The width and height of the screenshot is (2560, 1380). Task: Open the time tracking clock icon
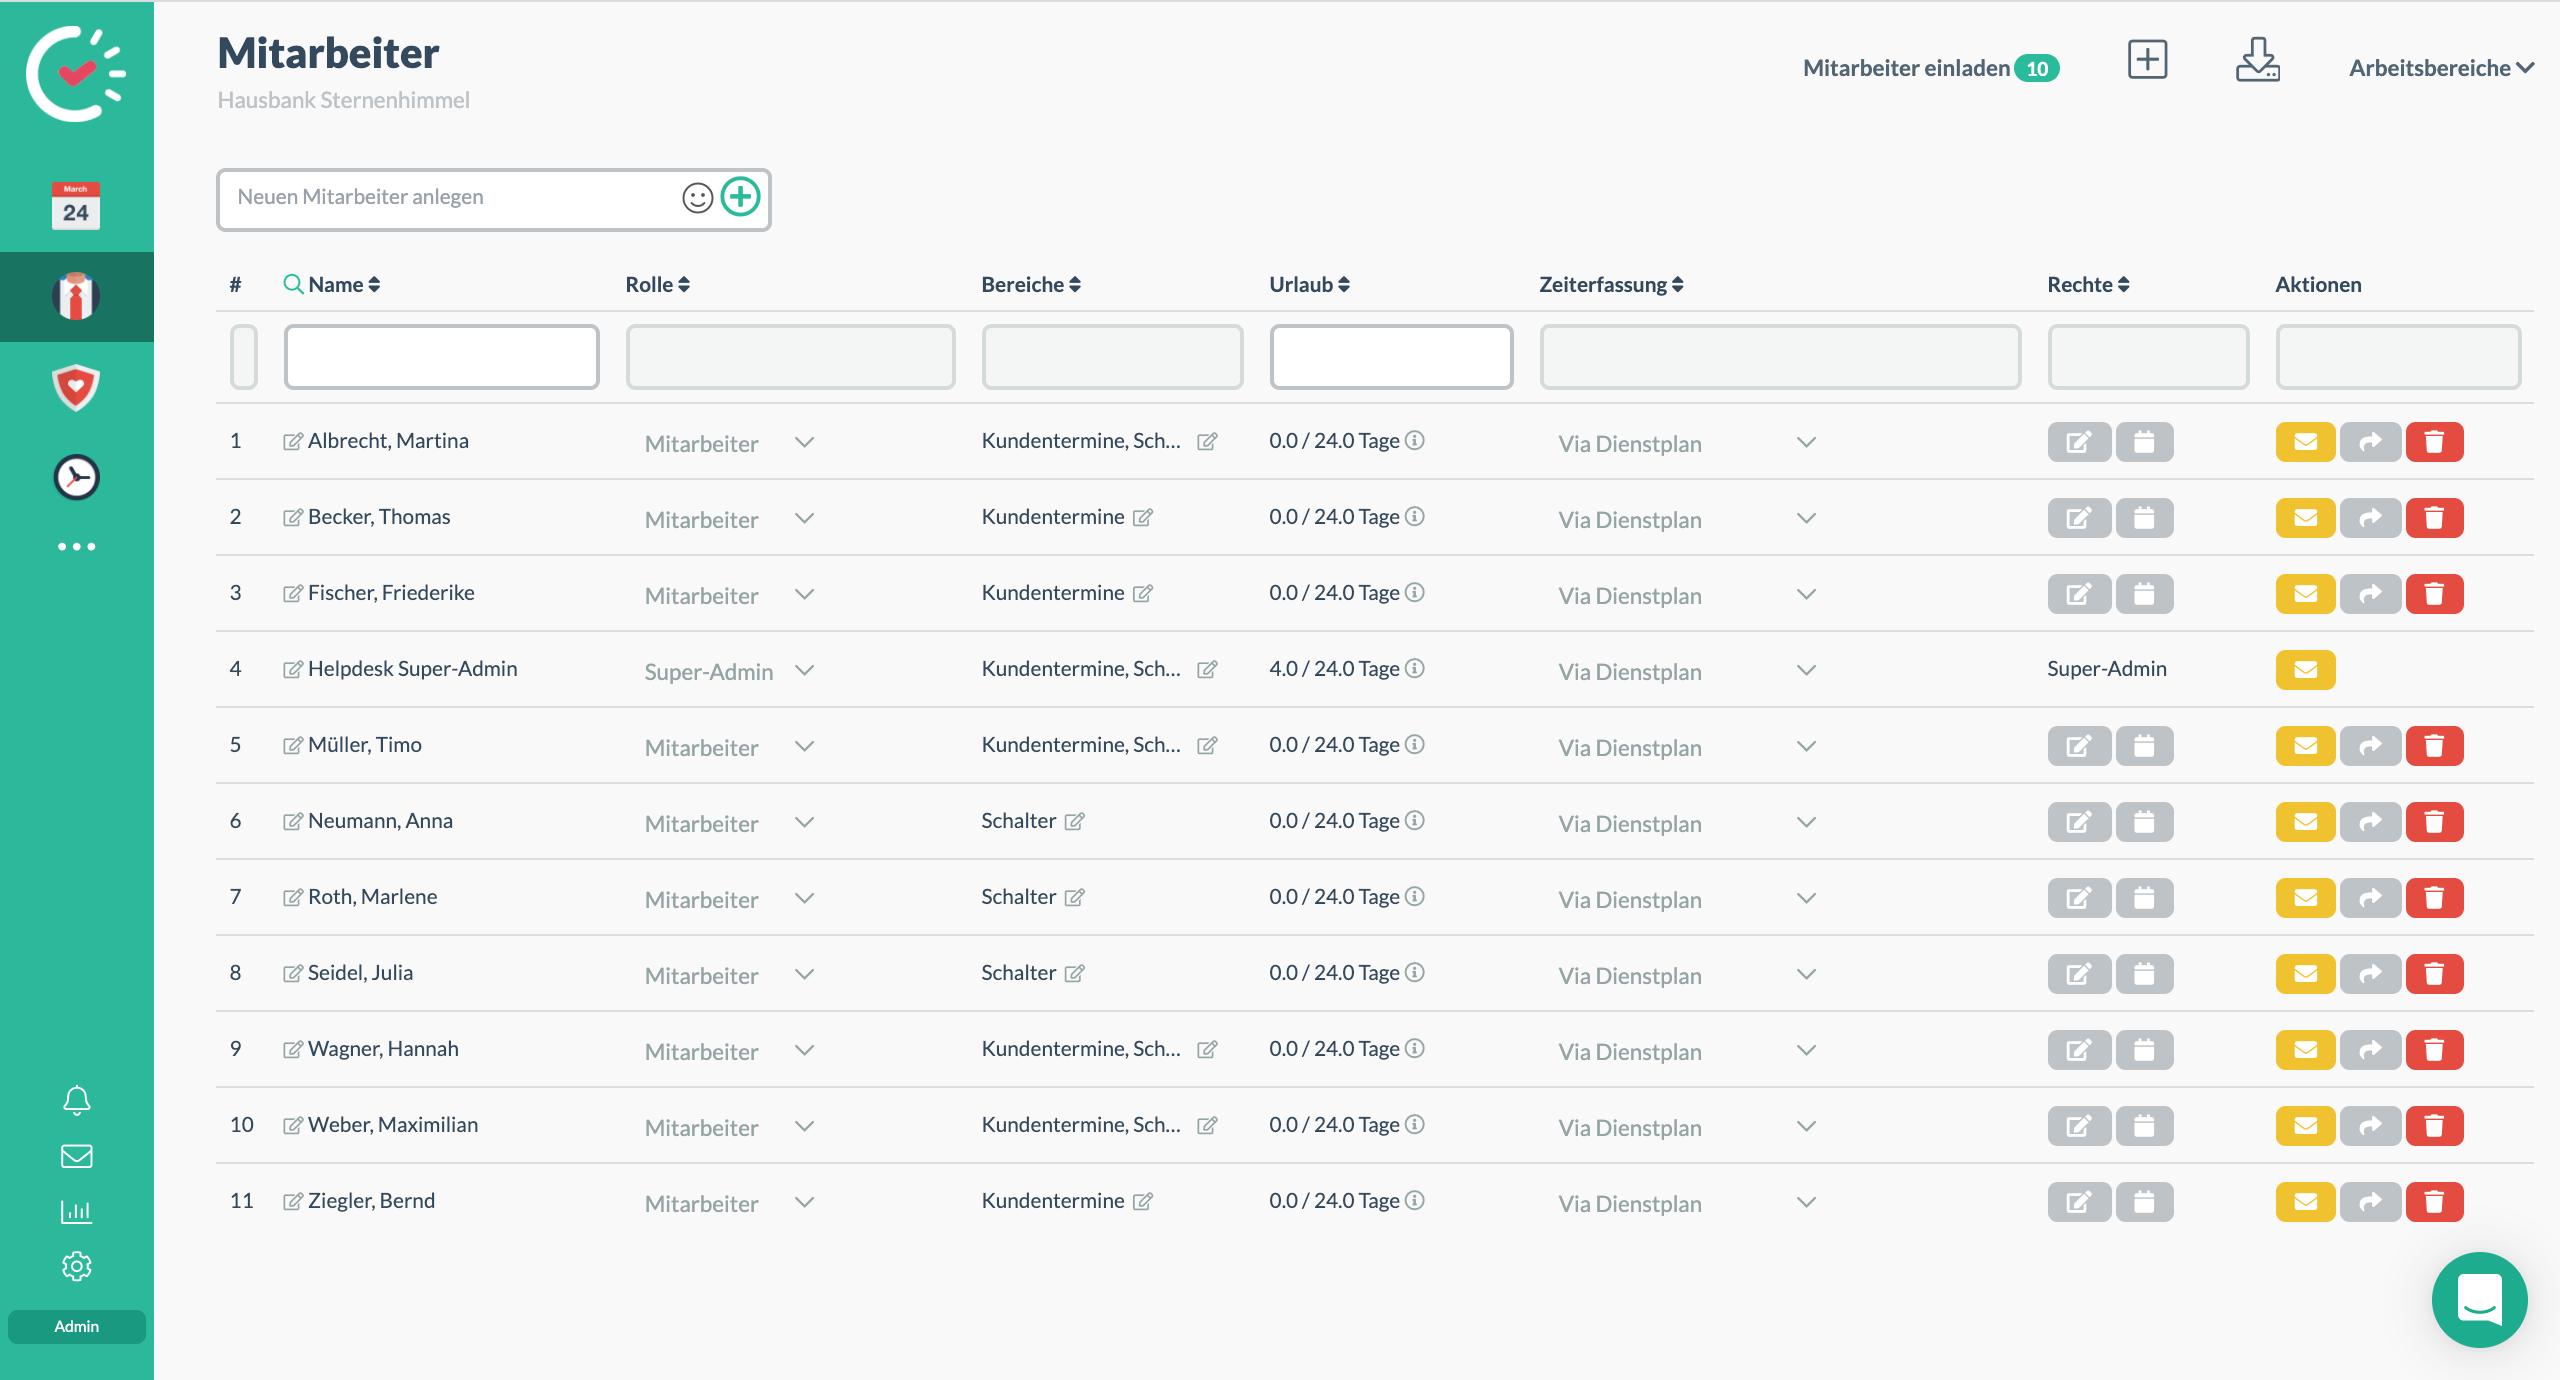tap(76, 477)
